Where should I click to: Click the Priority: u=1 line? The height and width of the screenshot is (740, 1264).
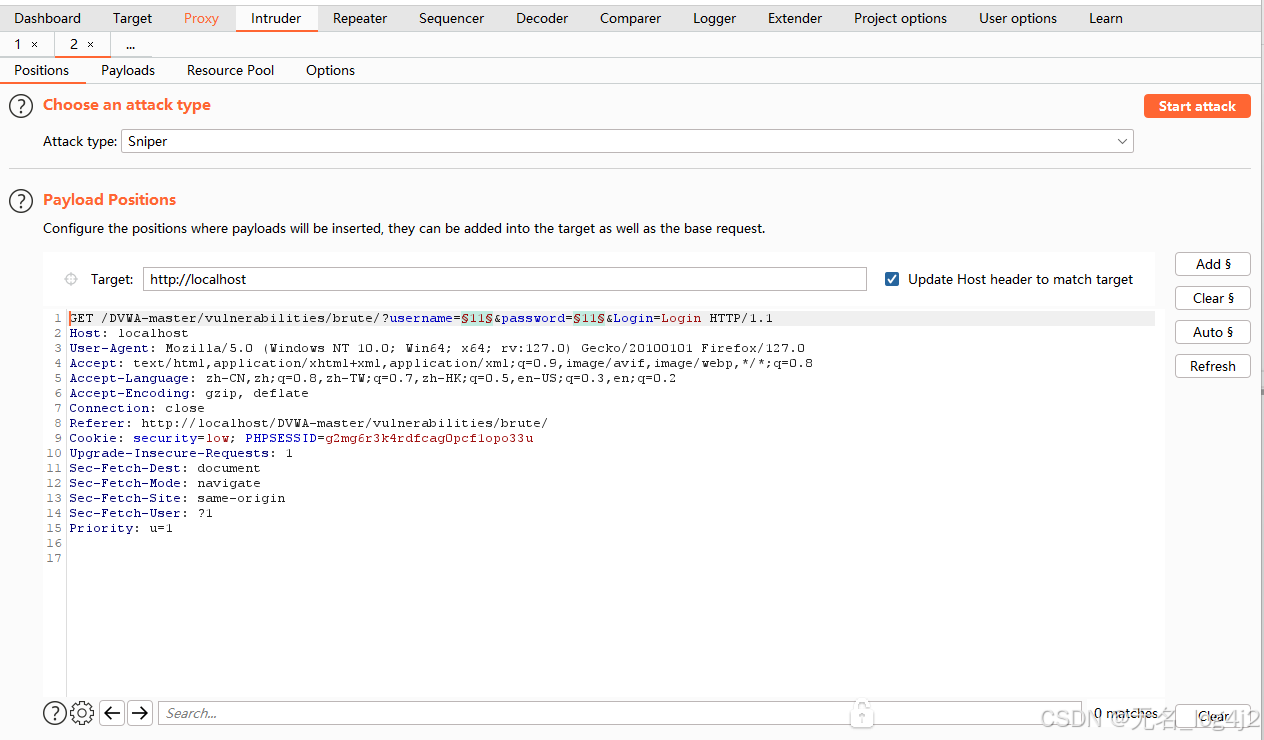point(121,528)
